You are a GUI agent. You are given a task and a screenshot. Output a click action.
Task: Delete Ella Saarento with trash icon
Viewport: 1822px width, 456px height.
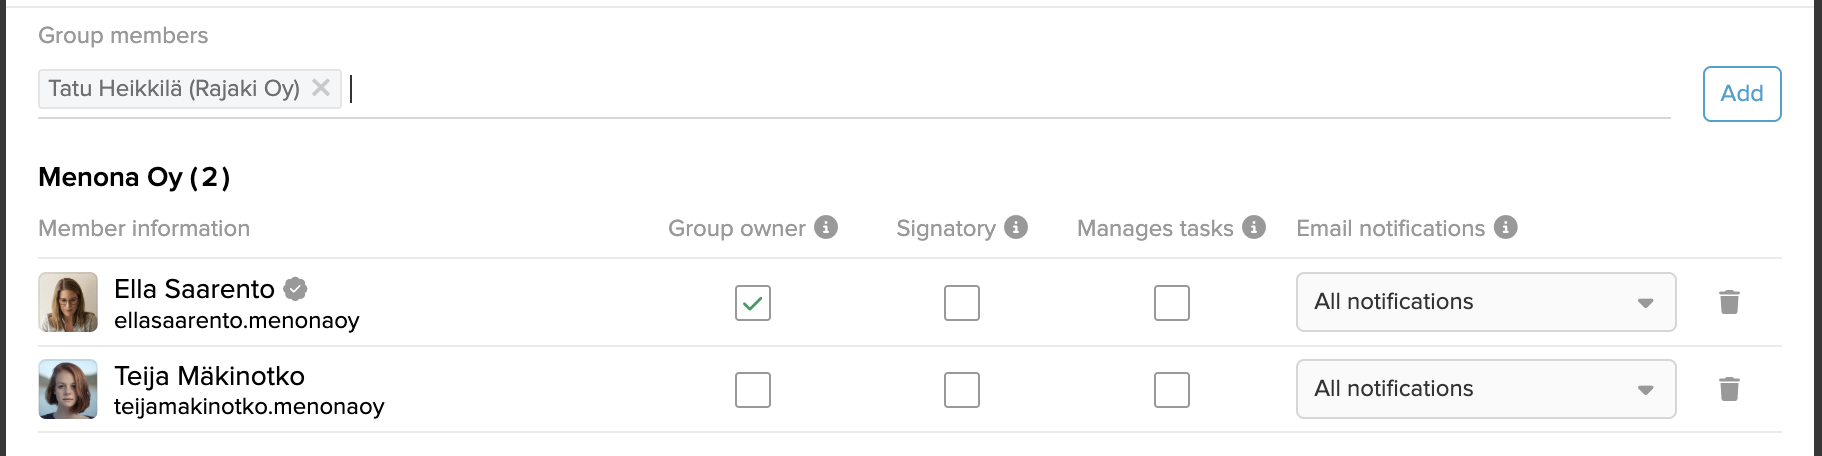point(1729,302)
